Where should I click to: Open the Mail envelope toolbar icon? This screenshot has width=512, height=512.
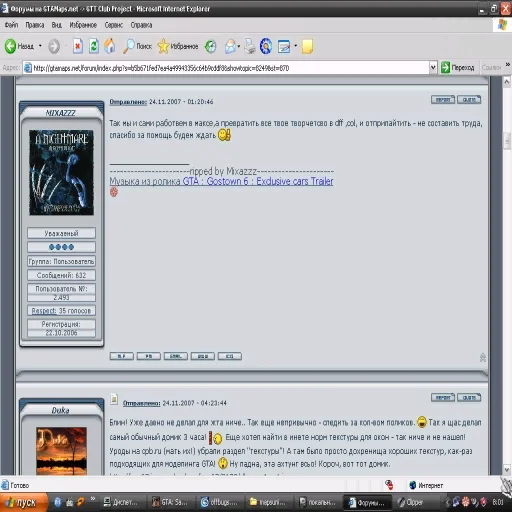click(x=230, y=46)
